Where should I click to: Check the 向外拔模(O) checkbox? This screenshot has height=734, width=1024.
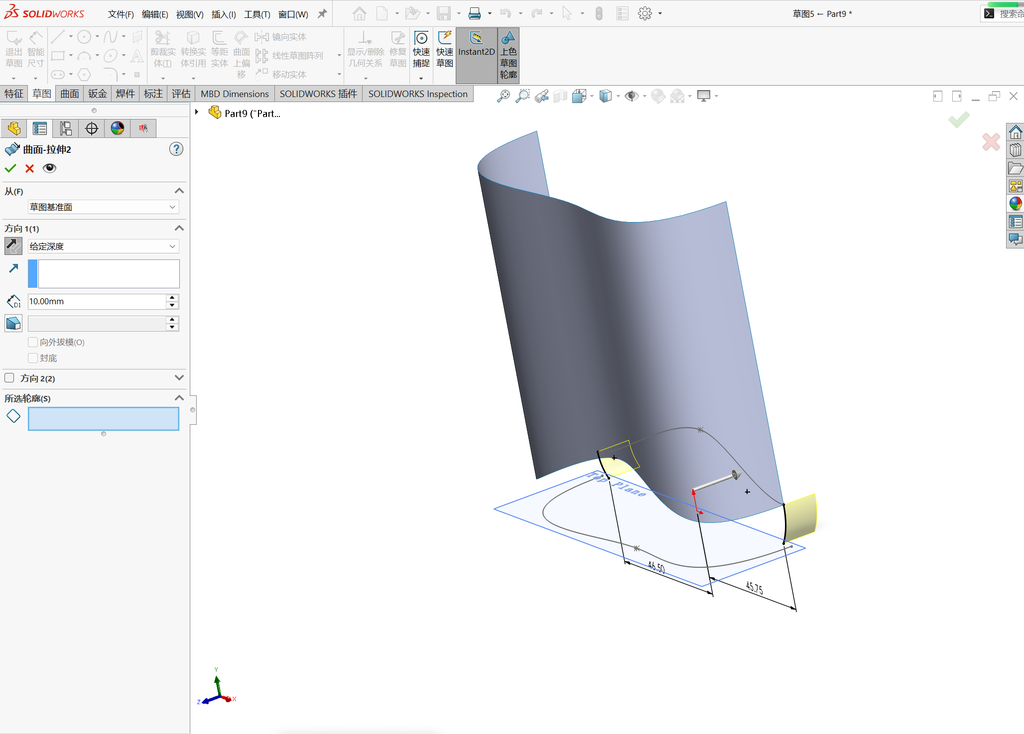(x=33, y=342)
